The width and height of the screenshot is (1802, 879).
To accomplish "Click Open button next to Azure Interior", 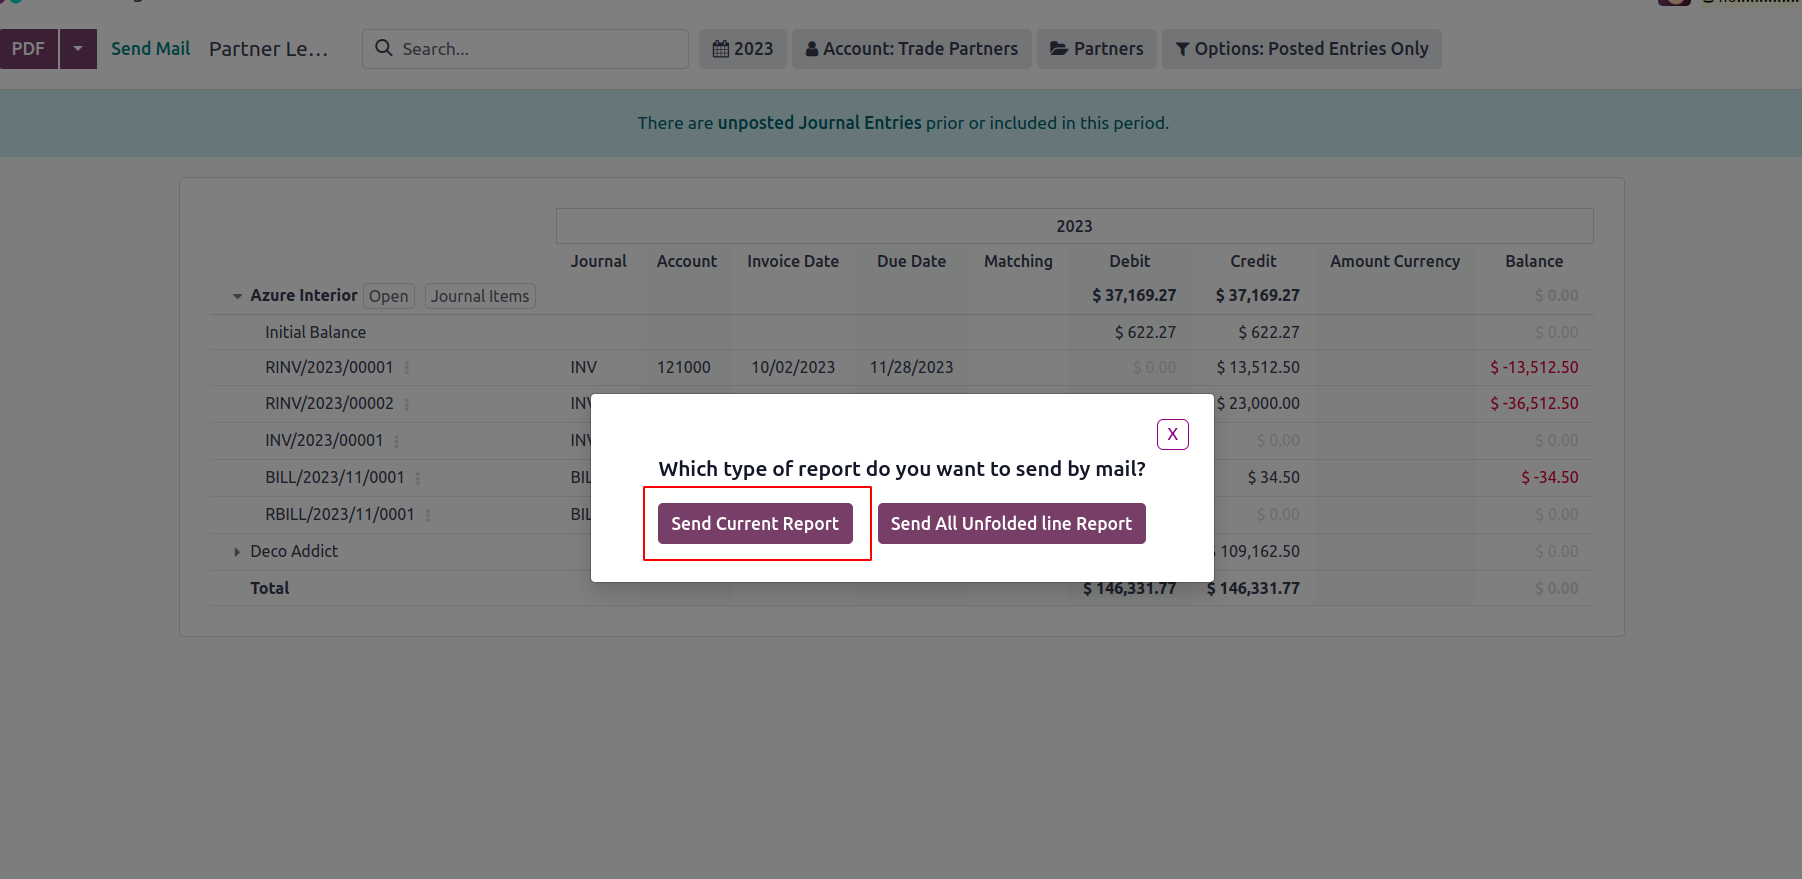I will tap(388, 296).
